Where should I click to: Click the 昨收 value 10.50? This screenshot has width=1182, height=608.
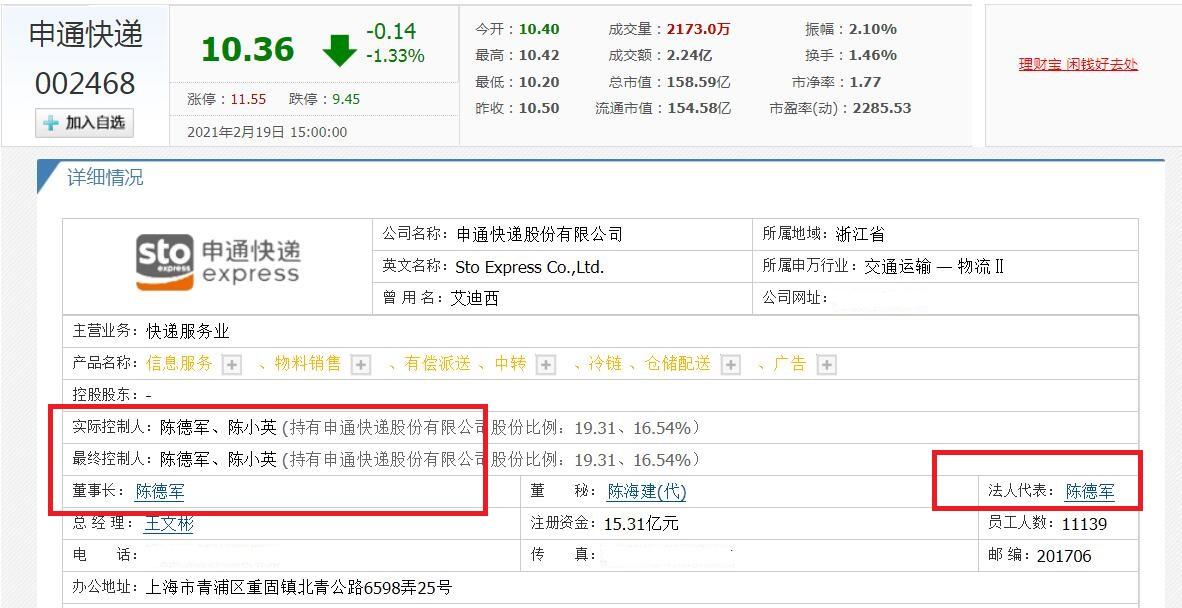[539, 108]
